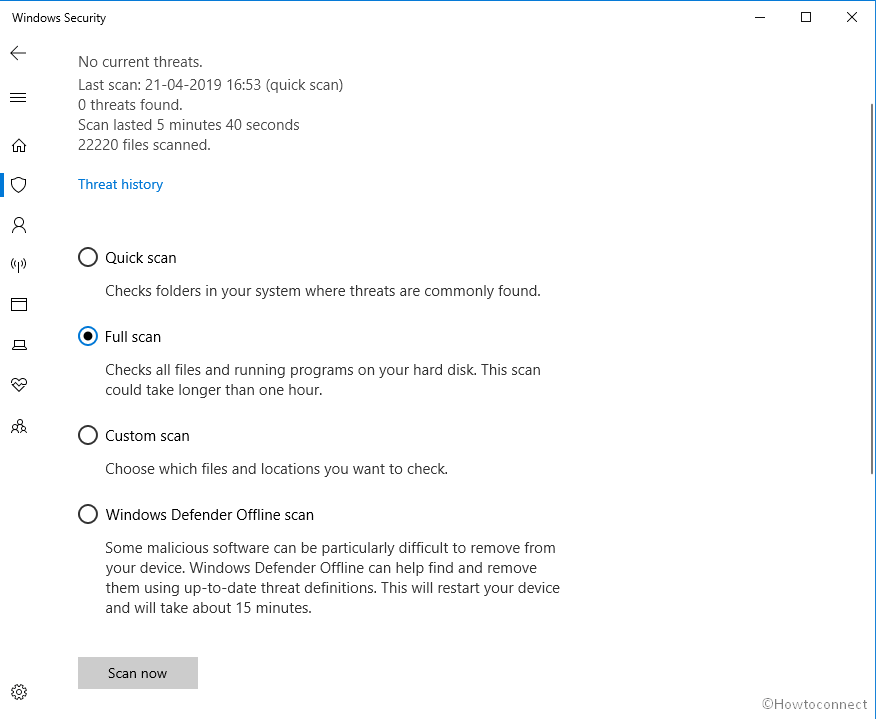Open the hamburger navigation menu
This screenshot has width=876, height=719.
(18, 98)
